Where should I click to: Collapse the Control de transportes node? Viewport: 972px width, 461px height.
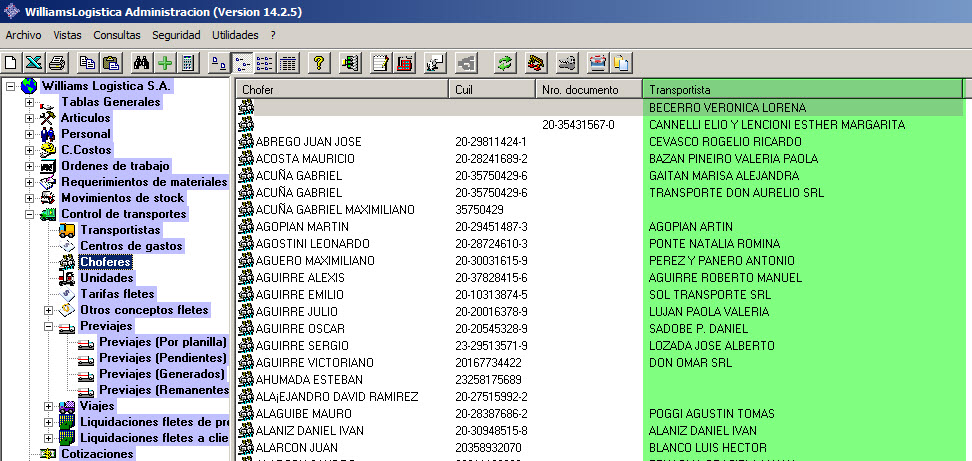click(x=29, y=214)
